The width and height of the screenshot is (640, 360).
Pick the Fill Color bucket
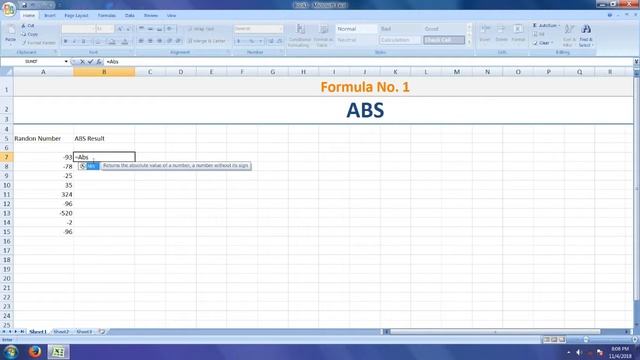(112, 41)
